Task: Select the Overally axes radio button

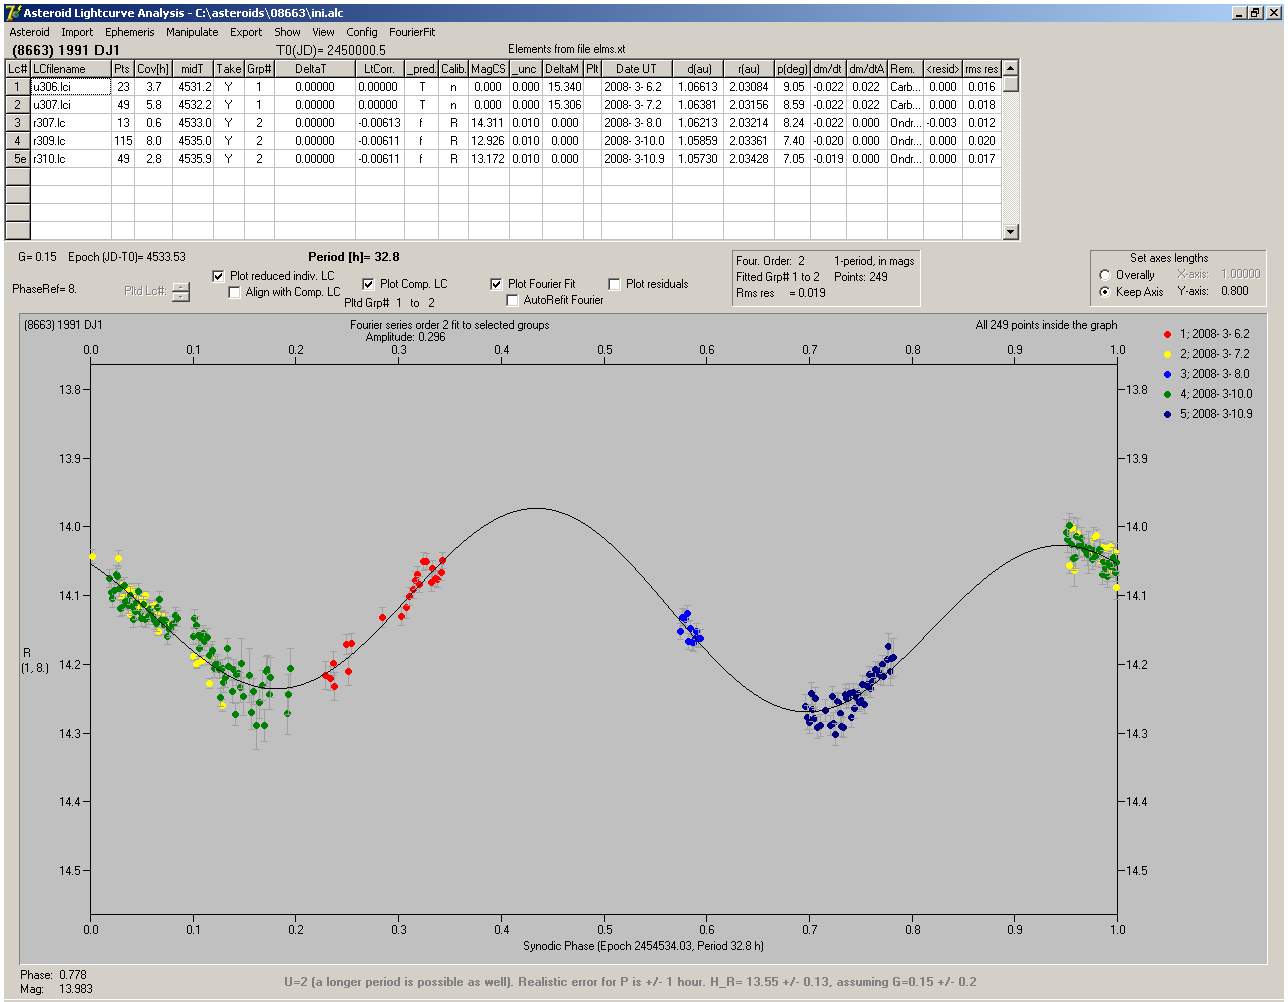Action: click(x=1105, y=275)
